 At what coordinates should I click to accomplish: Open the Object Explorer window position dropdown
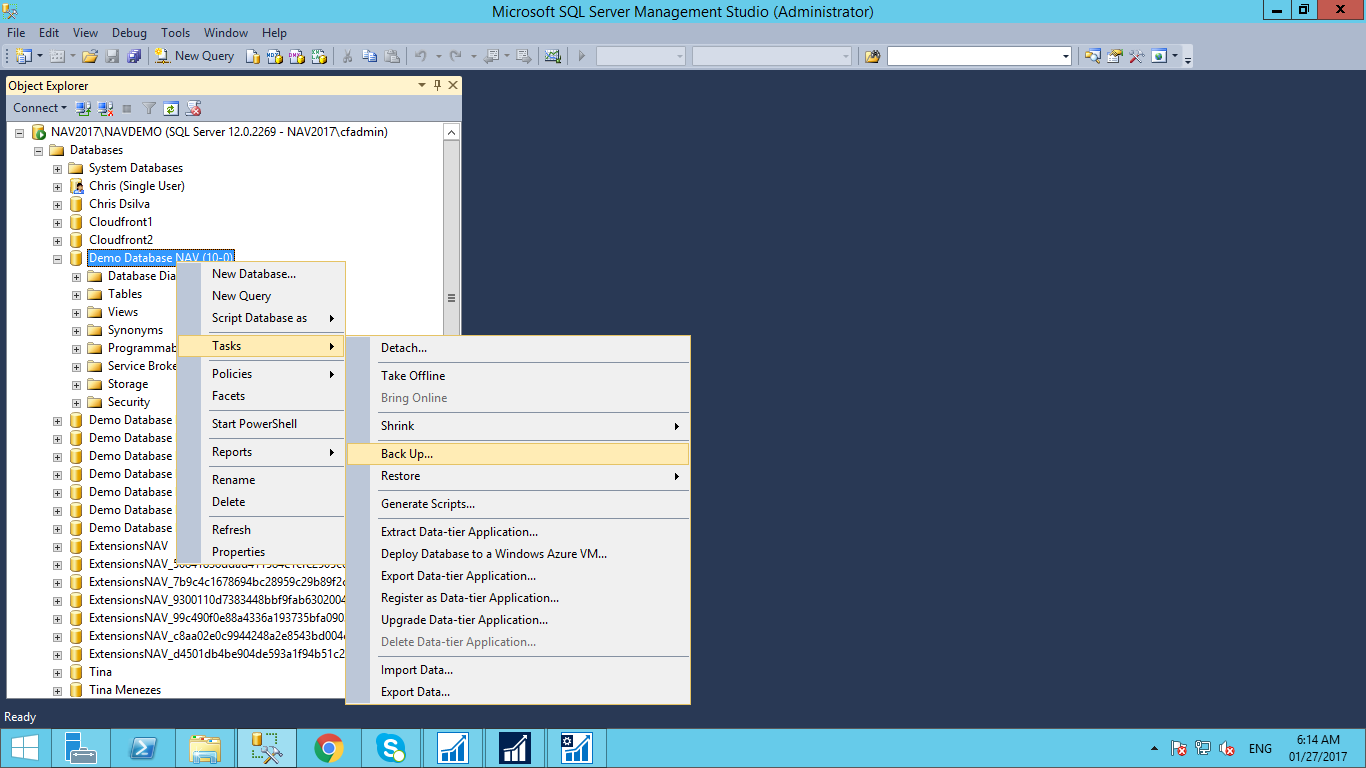(x=422, y=86)
